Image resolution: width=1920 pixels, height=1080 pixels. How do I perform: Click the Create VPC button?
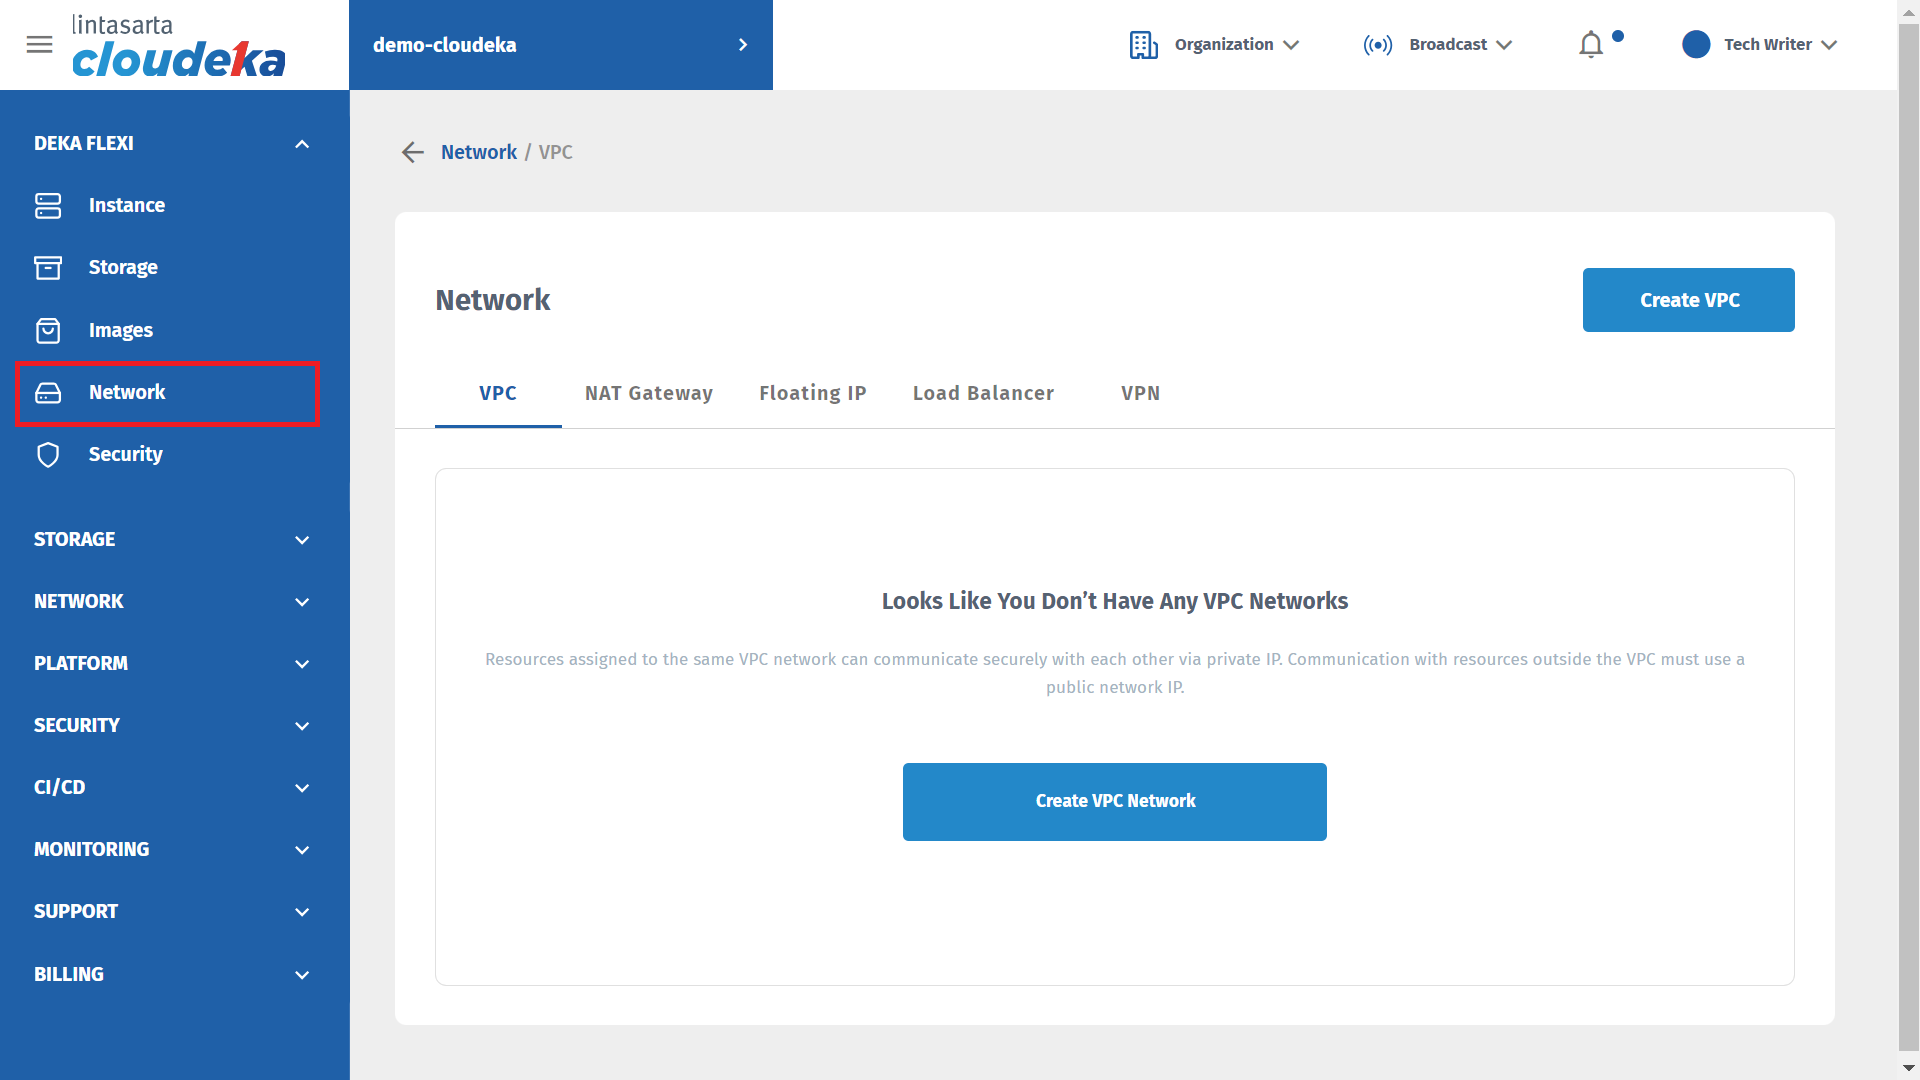[x=1688, y=300]
